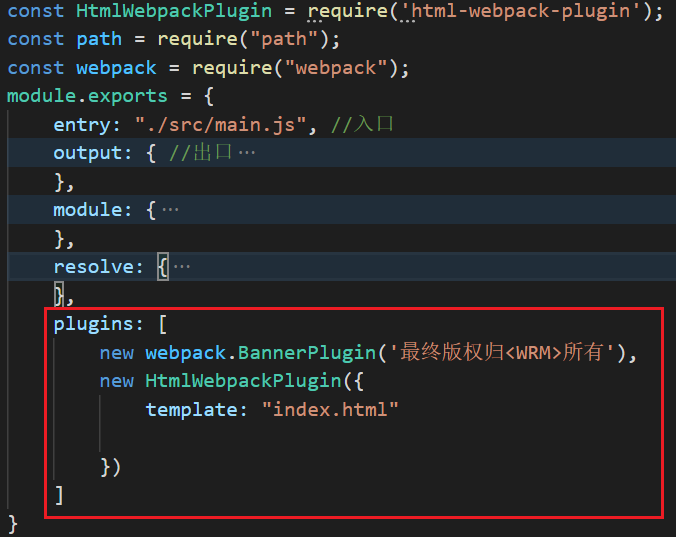Click the '最终版权归<WRM>所有' banner string
The width and height of the screenshot is (676, 537).
[502, 353]
